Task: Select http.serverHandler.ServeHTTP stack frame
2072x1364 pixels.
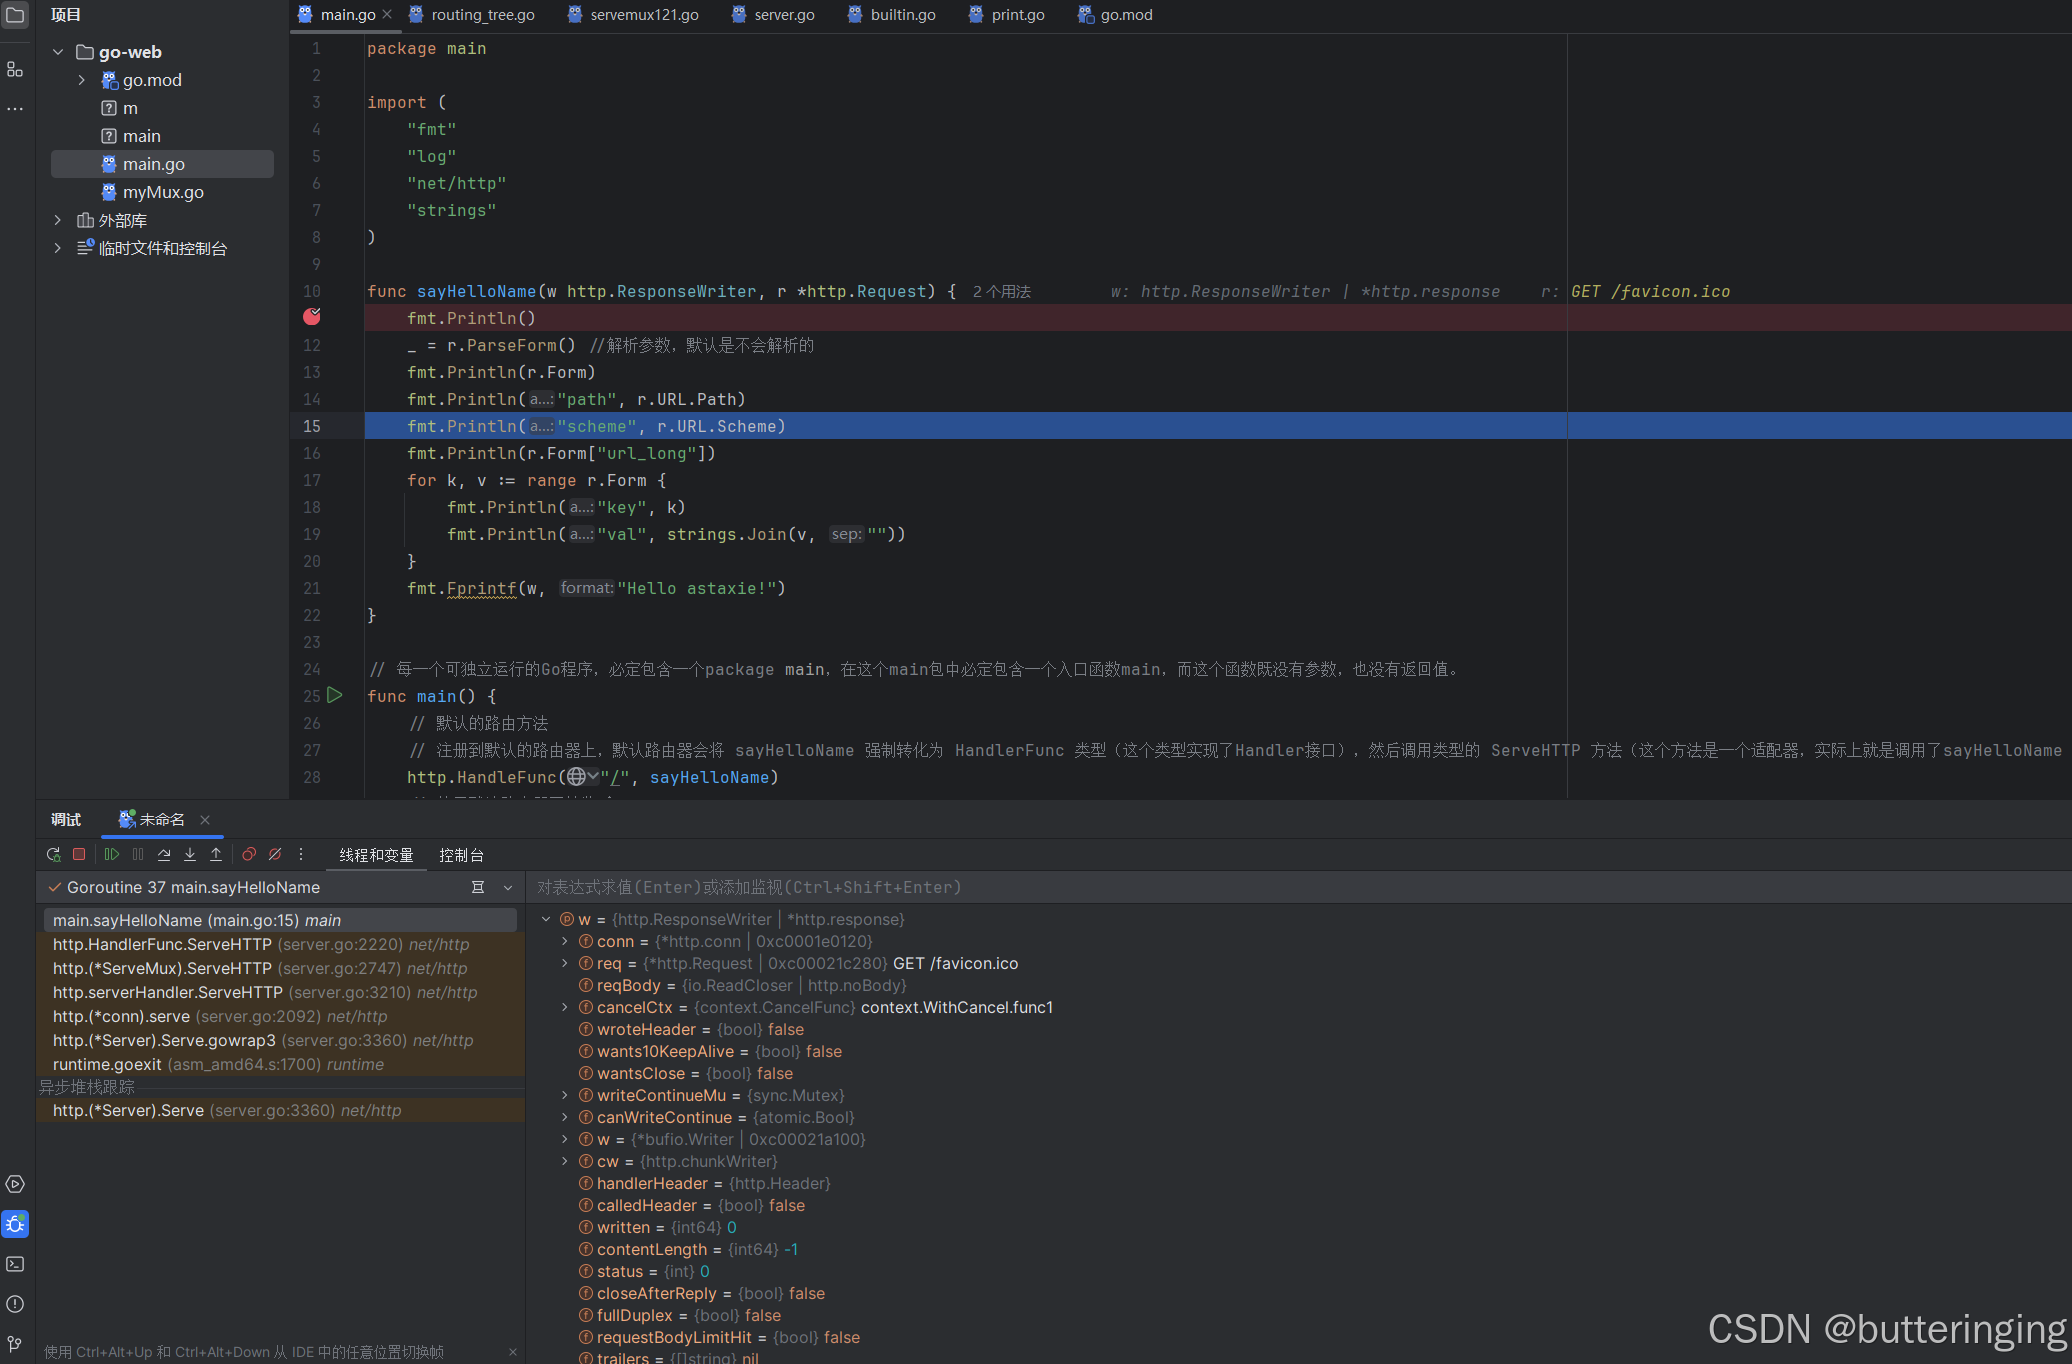Action: pos(281,992)
